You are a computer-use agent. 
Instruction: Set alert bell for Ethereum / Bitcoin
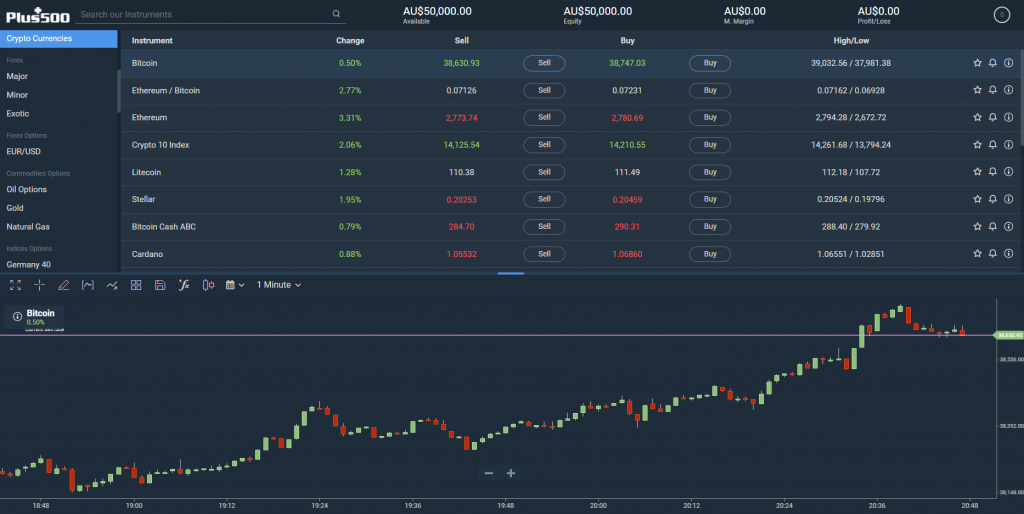[x=993, y=90]
